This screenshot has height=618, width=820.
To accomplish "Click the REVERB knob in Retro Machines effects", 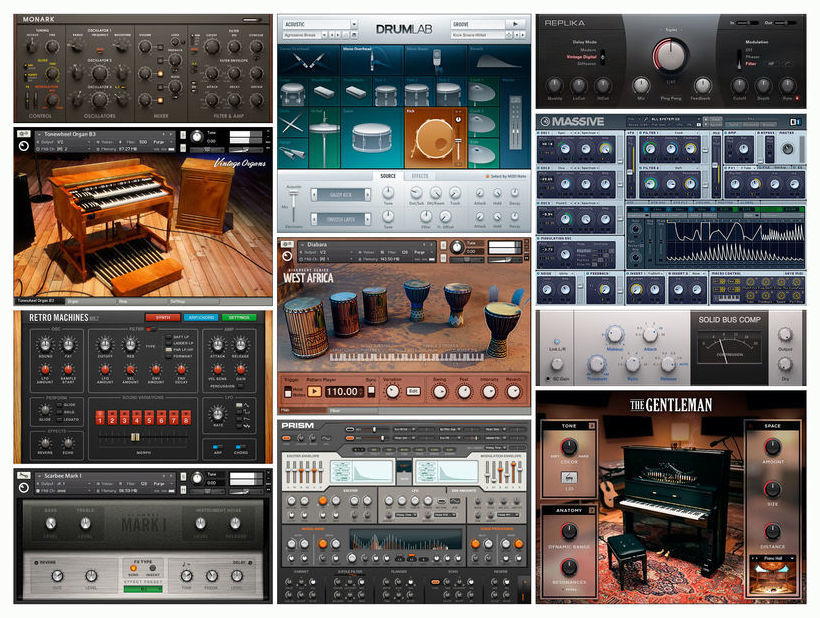I will (45, 443).
